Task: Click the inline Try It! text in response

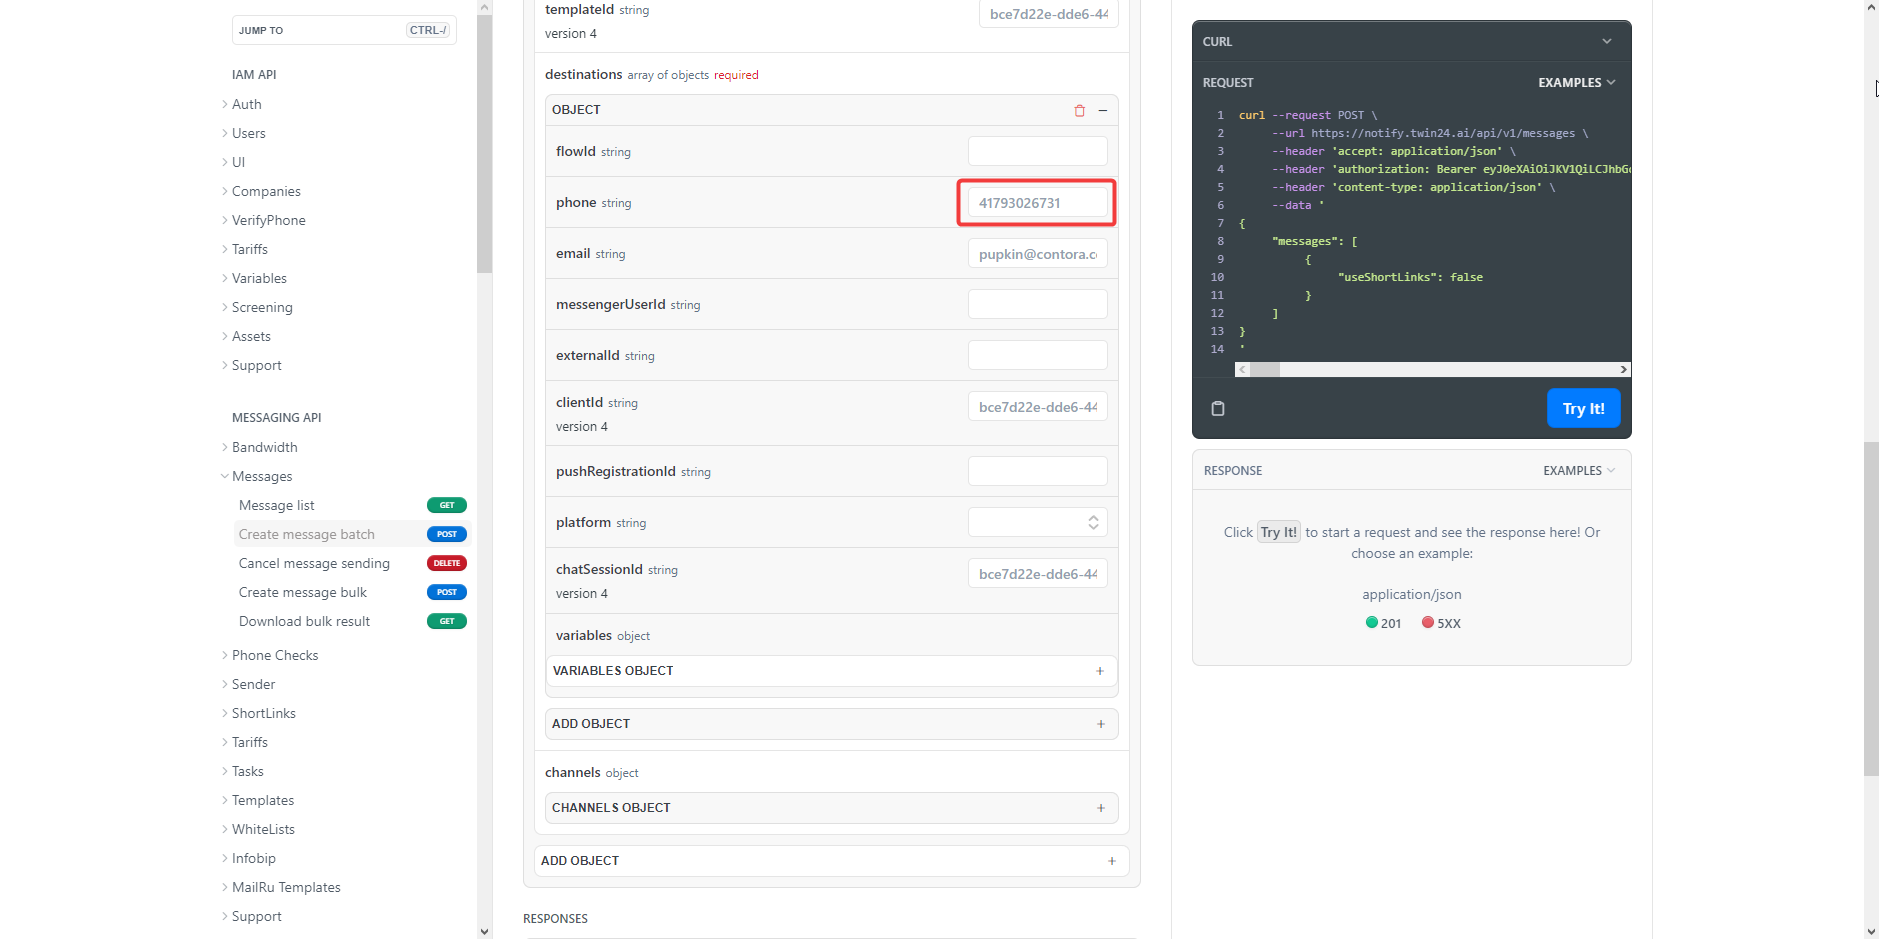Action: [x=1279, y=532]
